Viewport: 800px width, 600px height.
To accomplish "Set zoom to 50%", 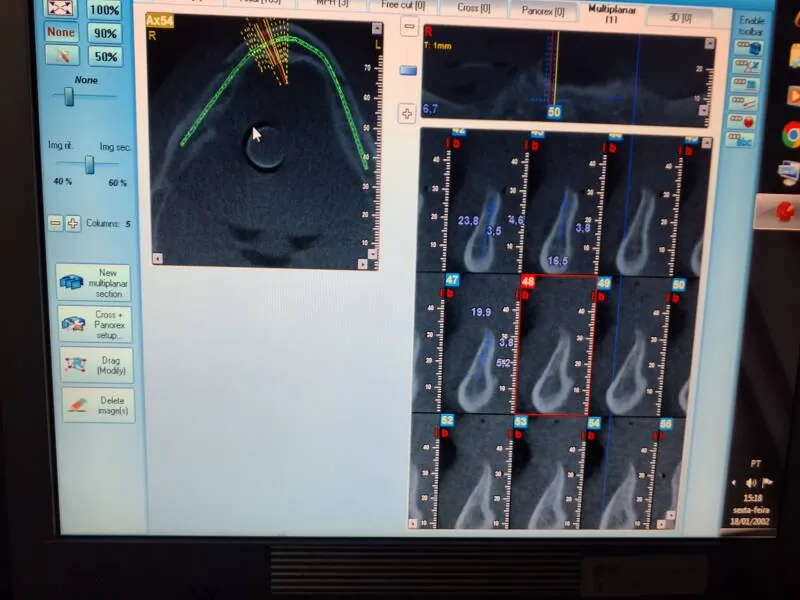I will coord(106,56).
